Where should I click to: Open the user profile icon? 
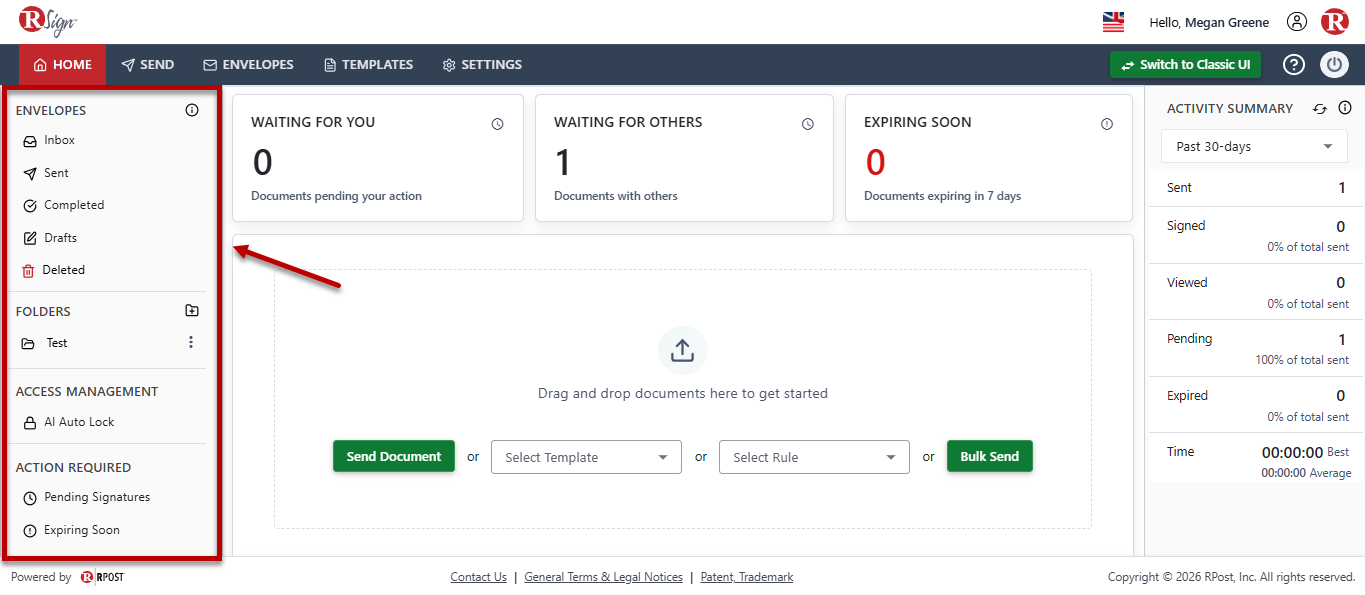coord(1297,22)
